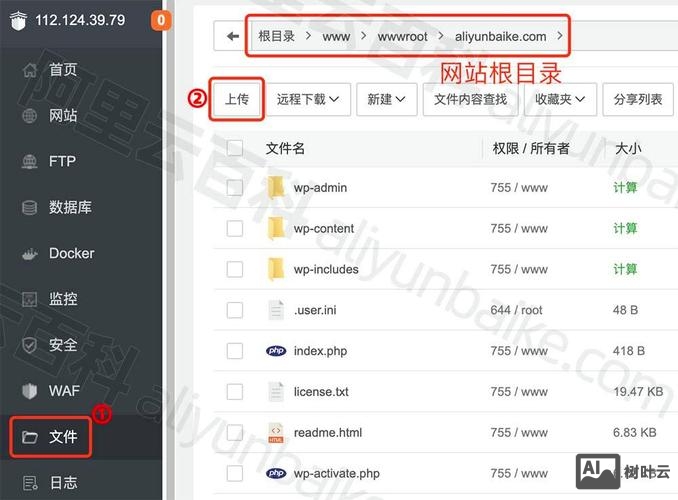Click the orange notification badge 0
678x500 pixels.
pyautogui.click(x=160, y=20)
